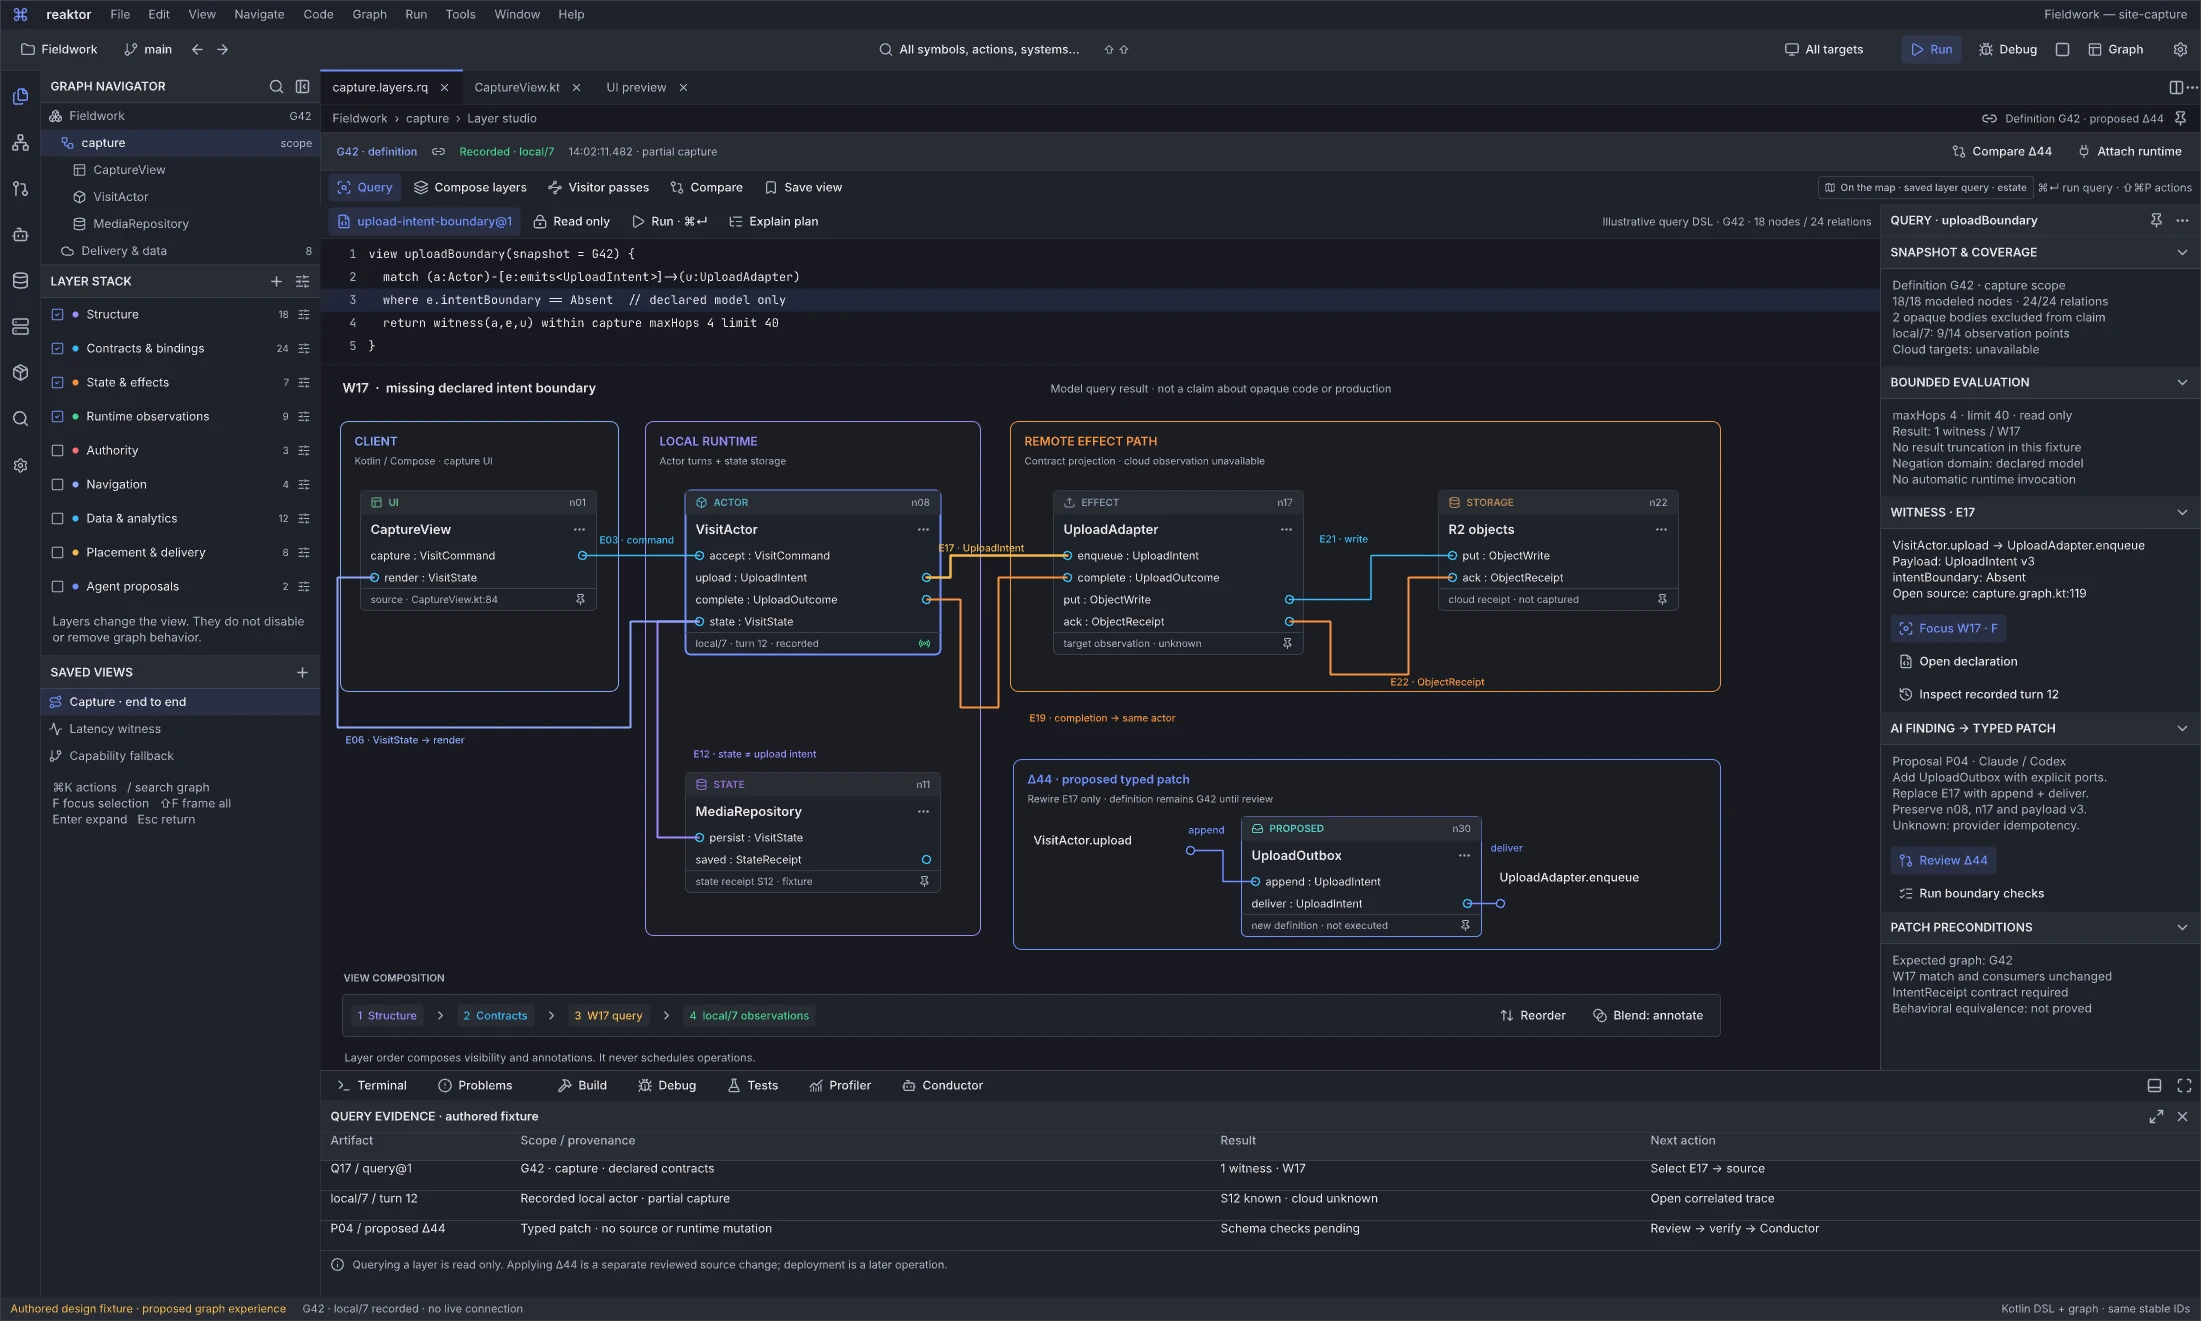This screenshot has height=1321, width=2201.
Task: Open the main branch selector
Action: click(148, 49)
